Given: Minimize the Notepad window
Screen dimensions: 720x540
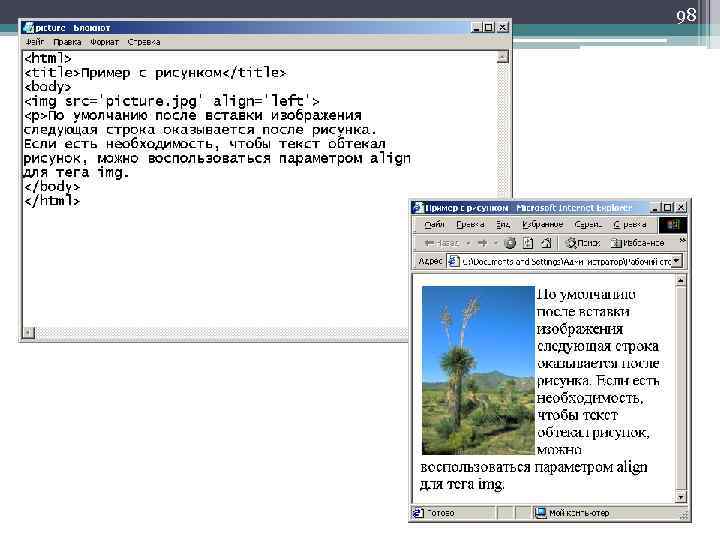Looking at the screenshot, I should coord(477,28).
